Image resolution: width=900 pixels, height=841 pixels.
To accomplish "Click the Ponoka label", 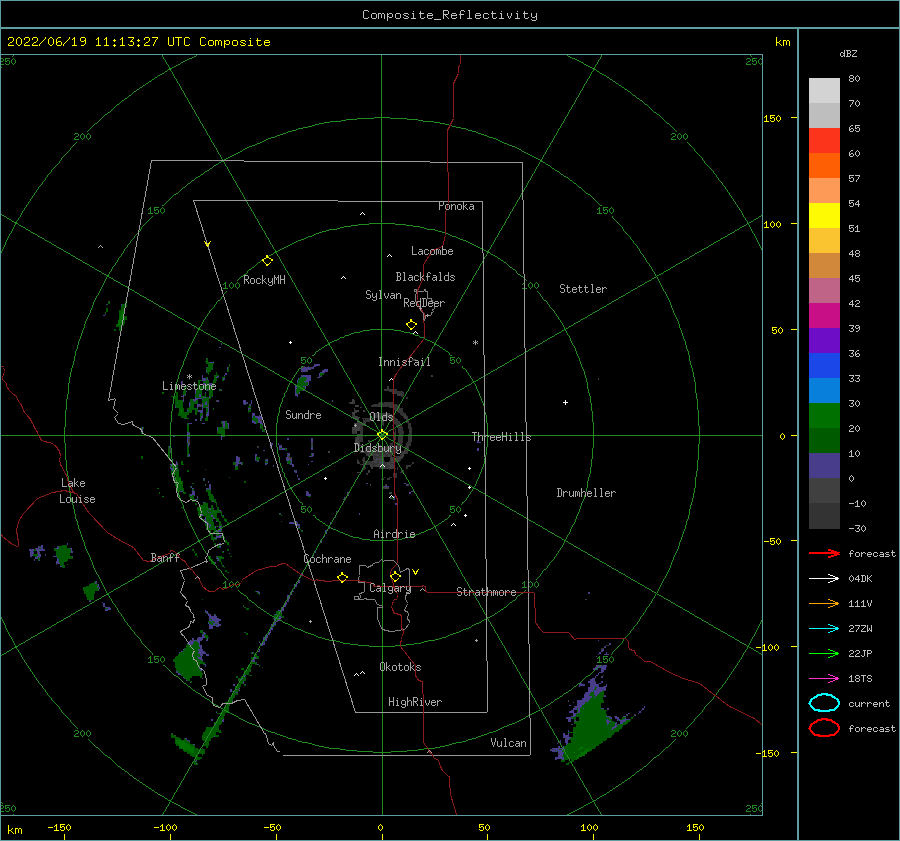I will click(x=456, y=206).
